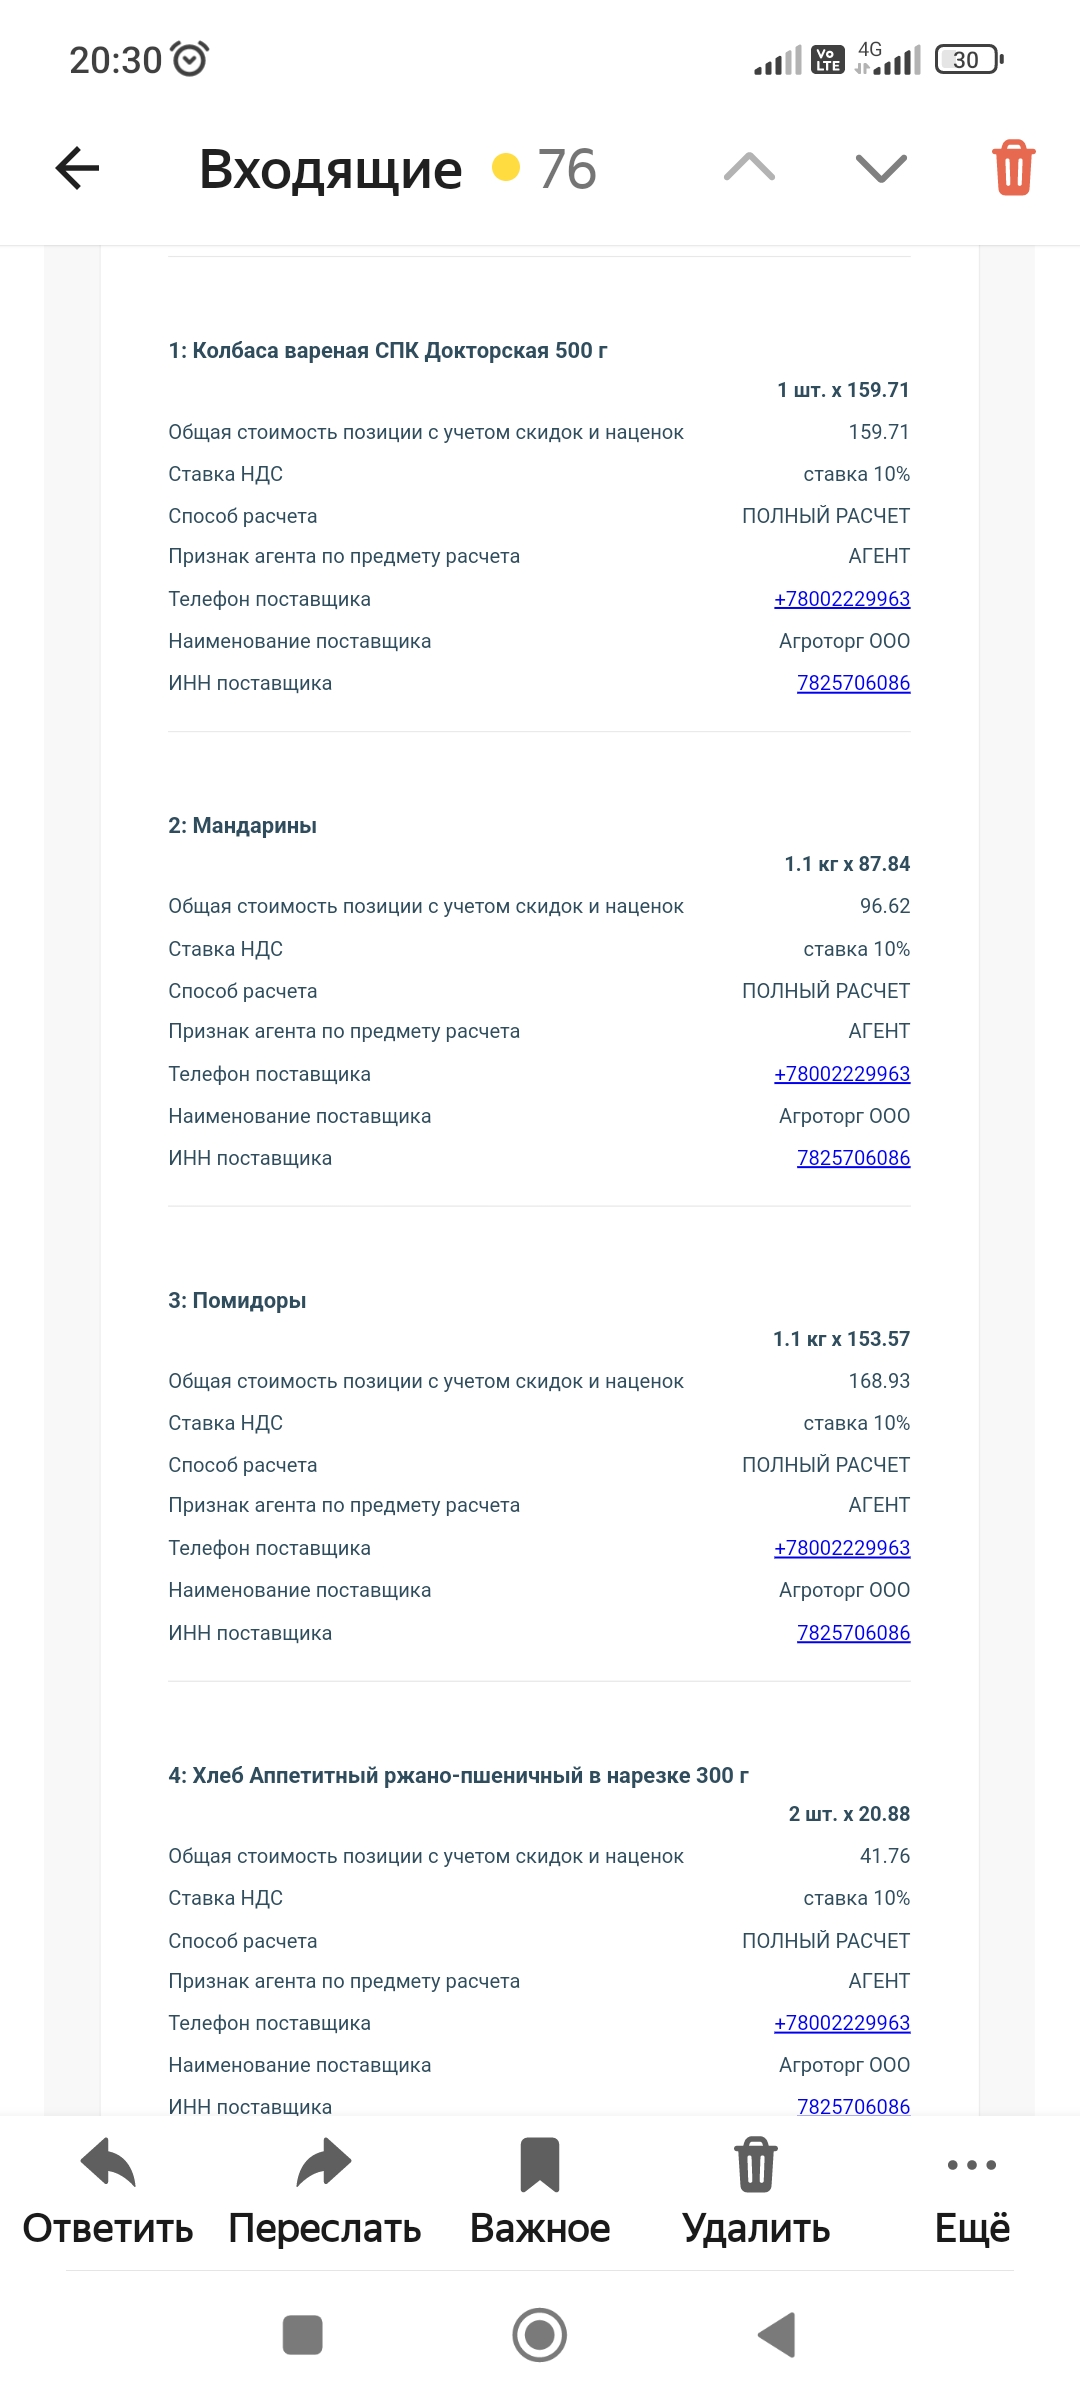
Task: Tap the yellow unread marker dot
Action: (x=506, y=168)
